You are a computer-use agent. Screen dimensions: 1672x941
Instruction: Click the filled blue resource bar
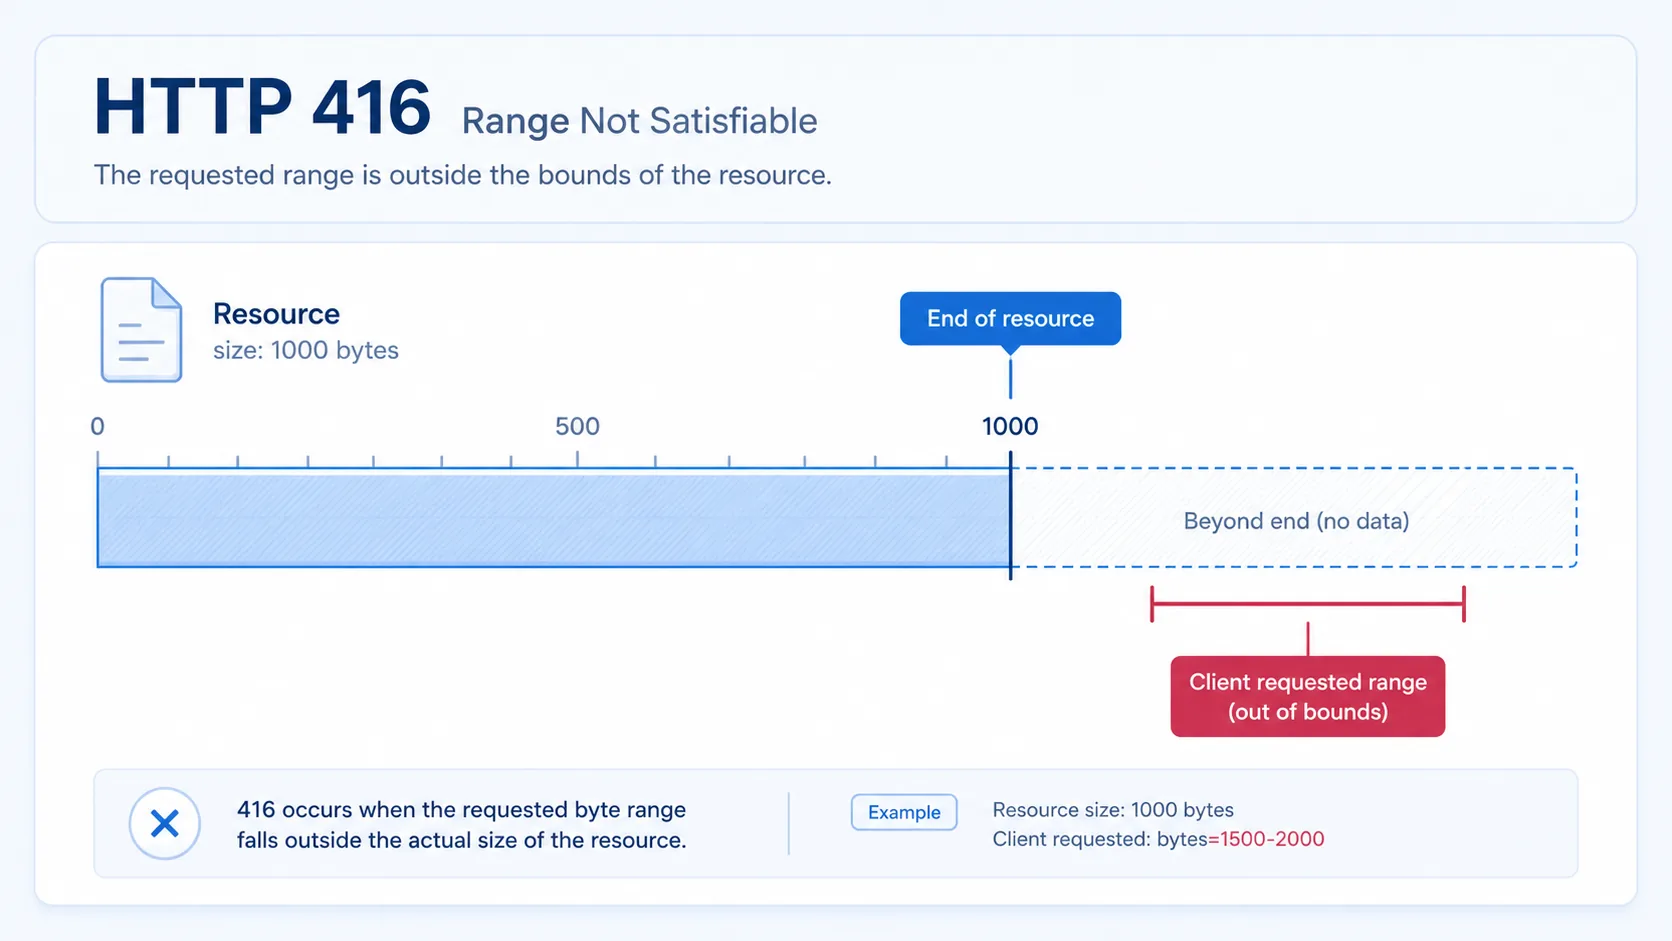[x=554, y=520]
